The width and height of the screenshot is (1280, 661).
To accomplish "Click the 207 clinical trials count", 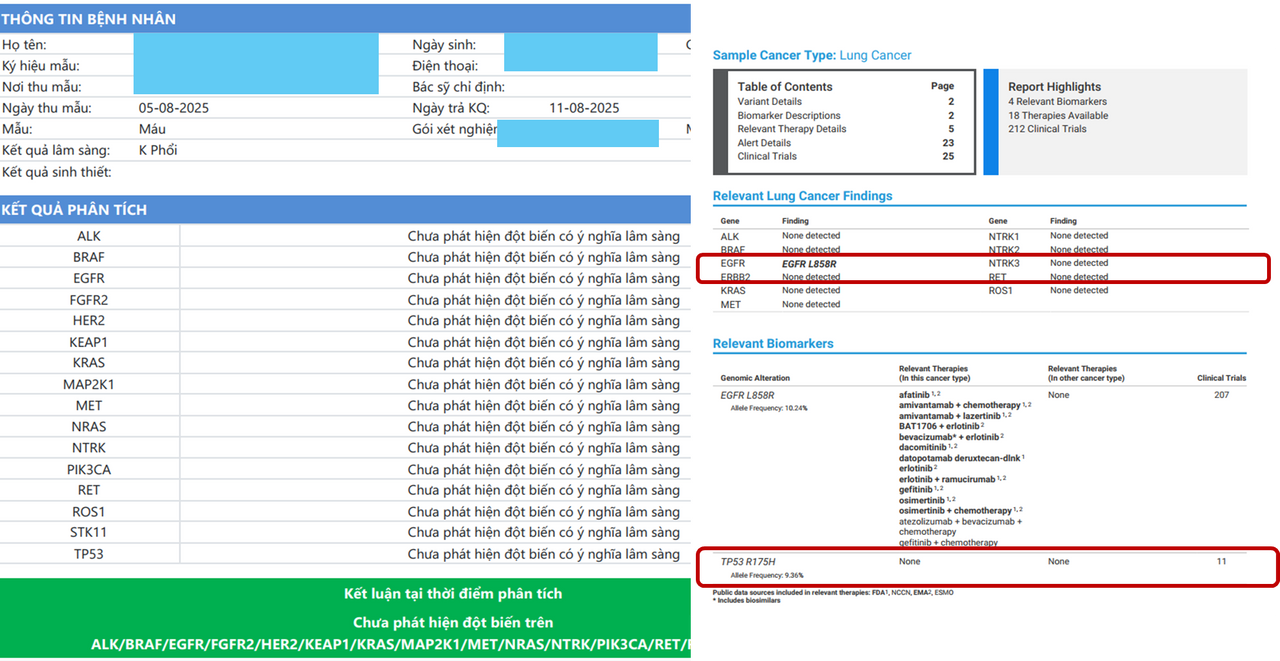I will [x=1221, y=395].
